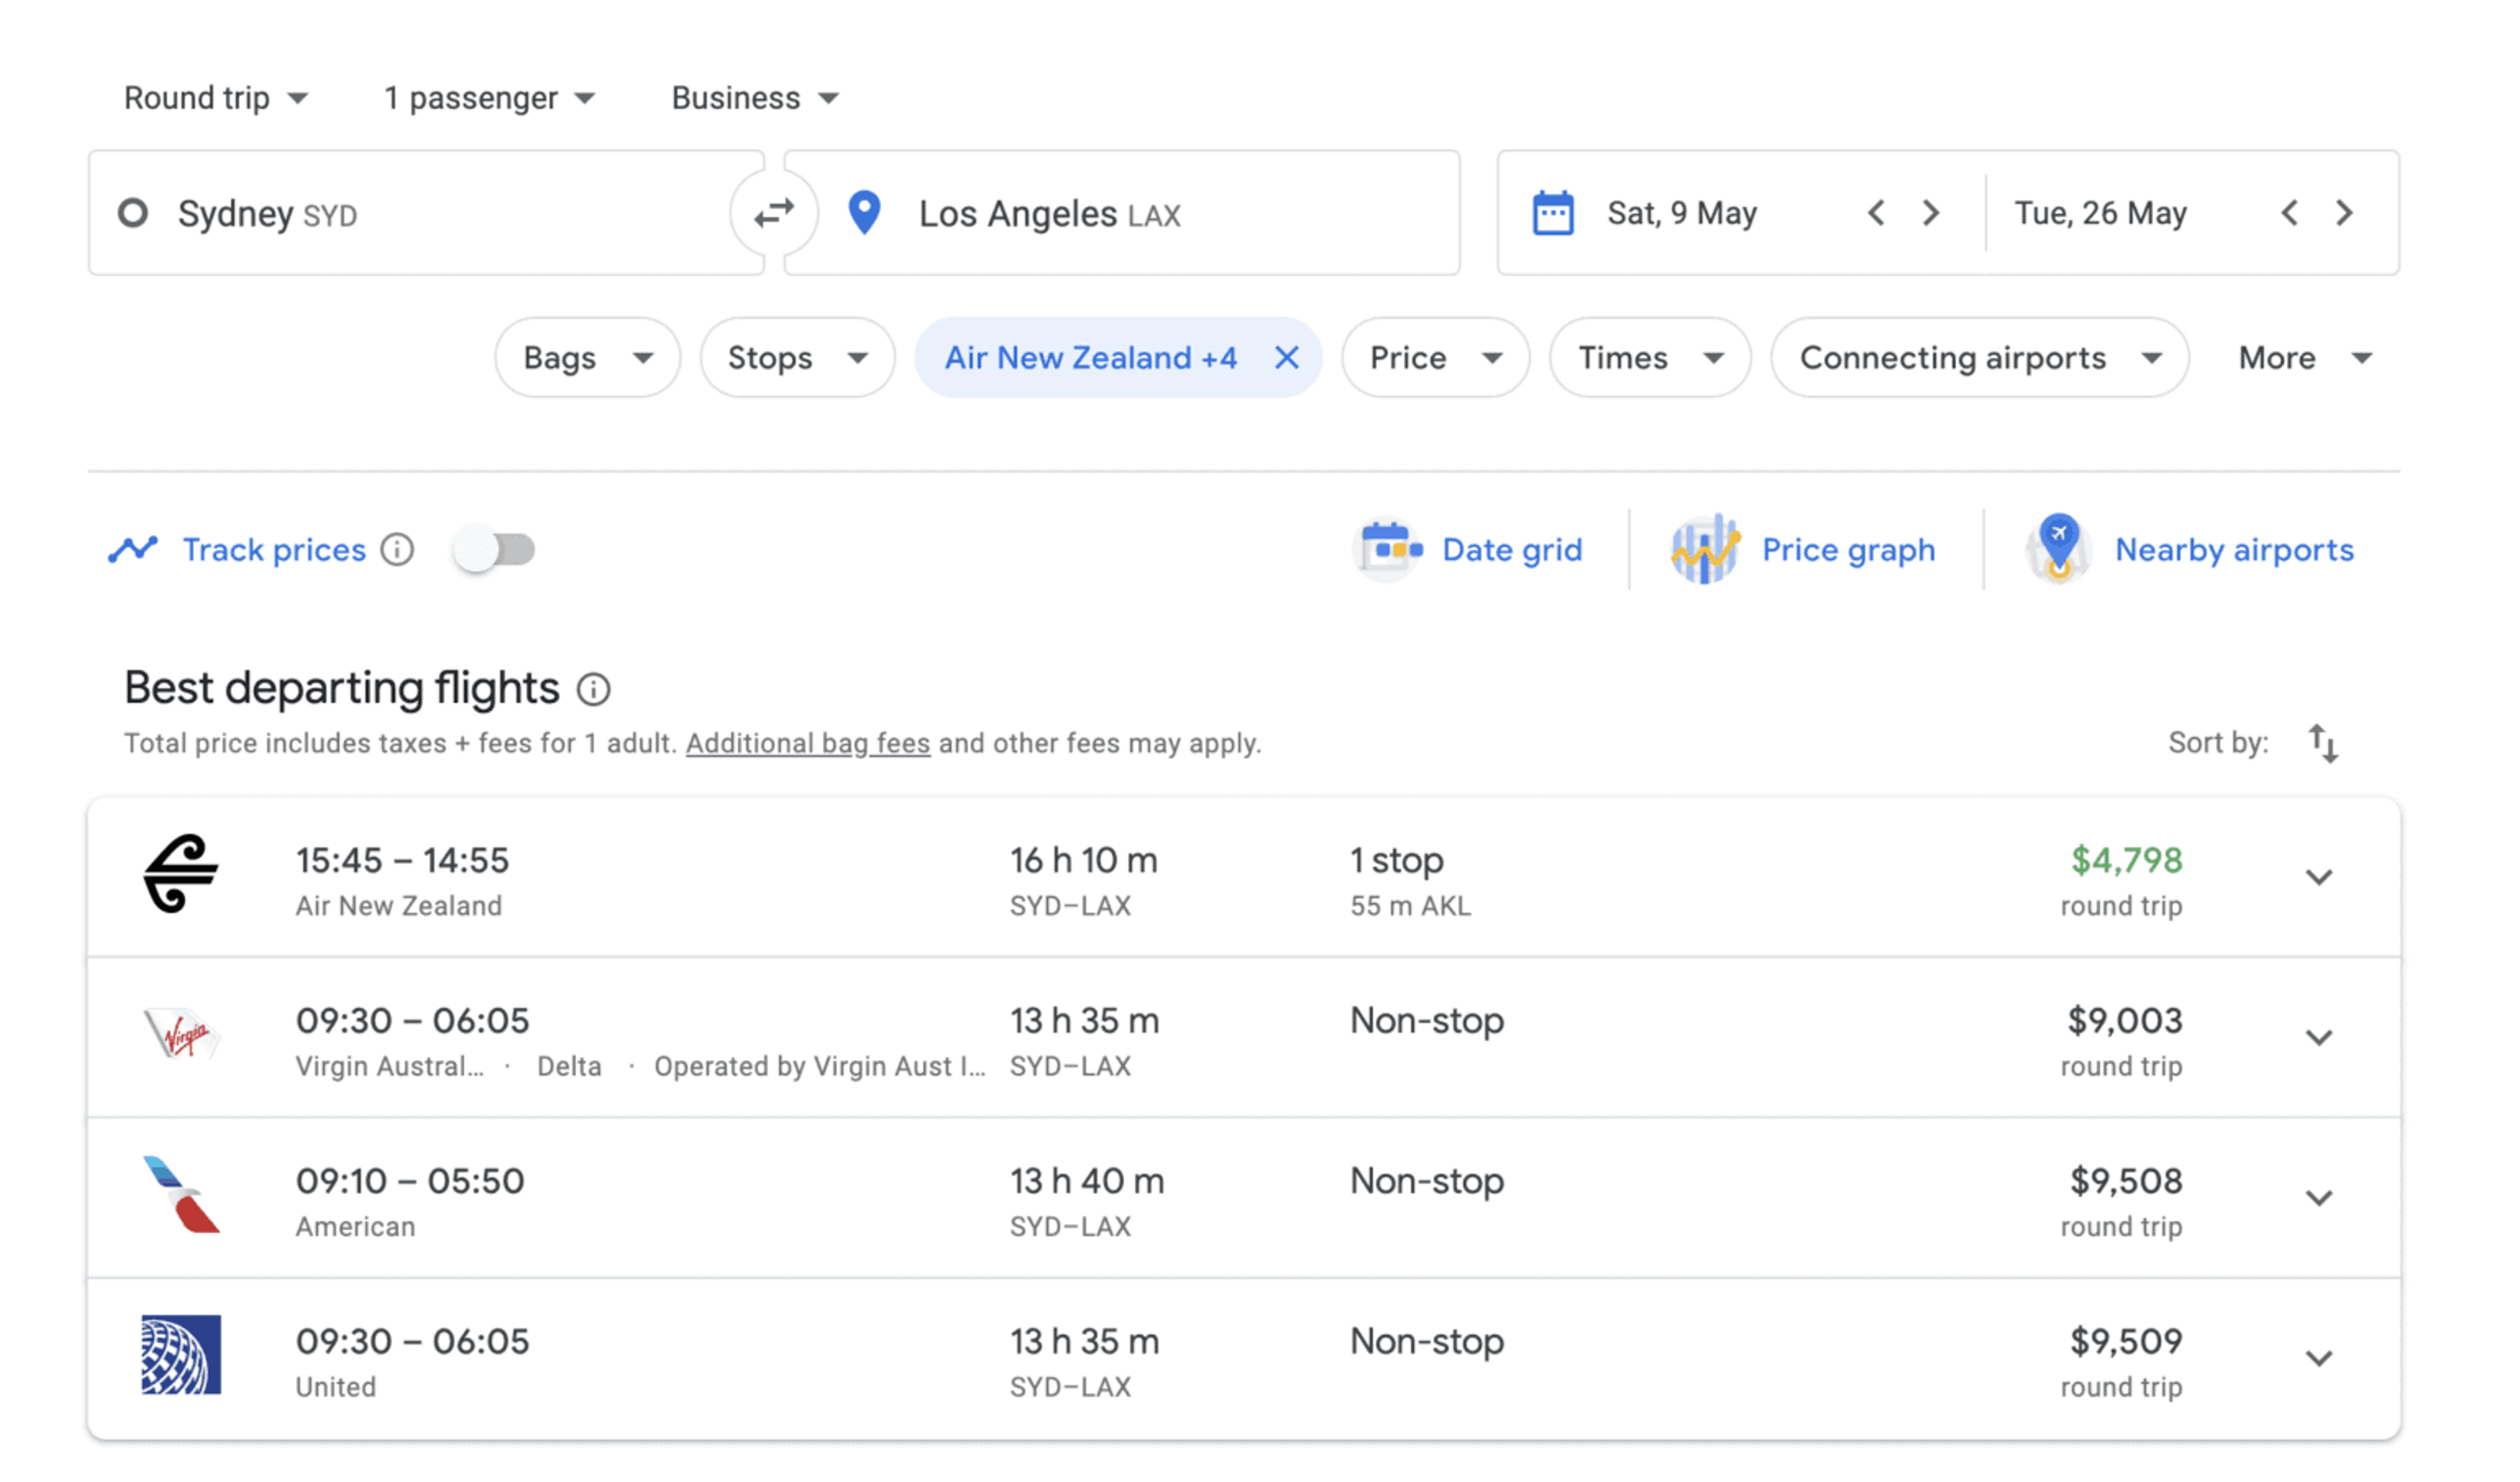Follow the Additional bag fees link
The image size is (2520, 1482).
[807, 743]
